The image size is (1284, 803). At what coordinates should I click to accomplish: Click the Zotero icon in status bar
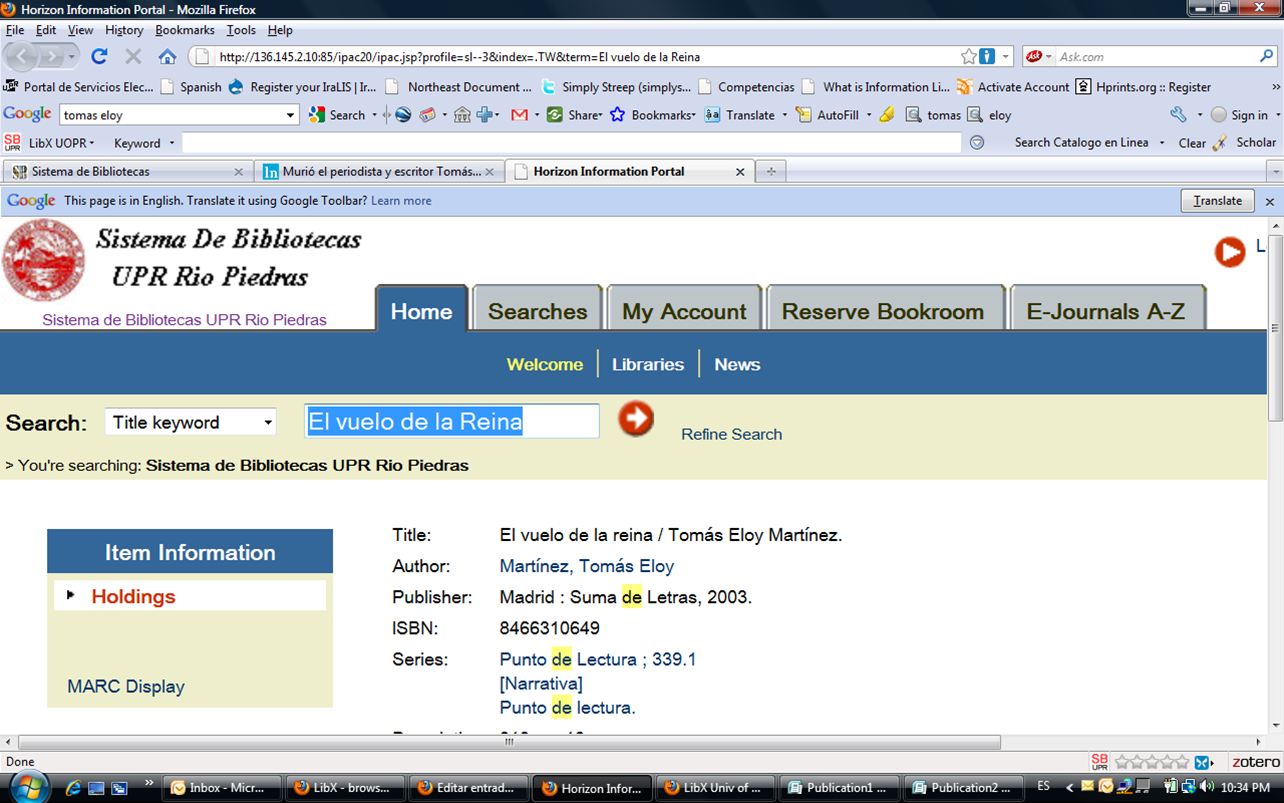click(x=1255, y=762)
